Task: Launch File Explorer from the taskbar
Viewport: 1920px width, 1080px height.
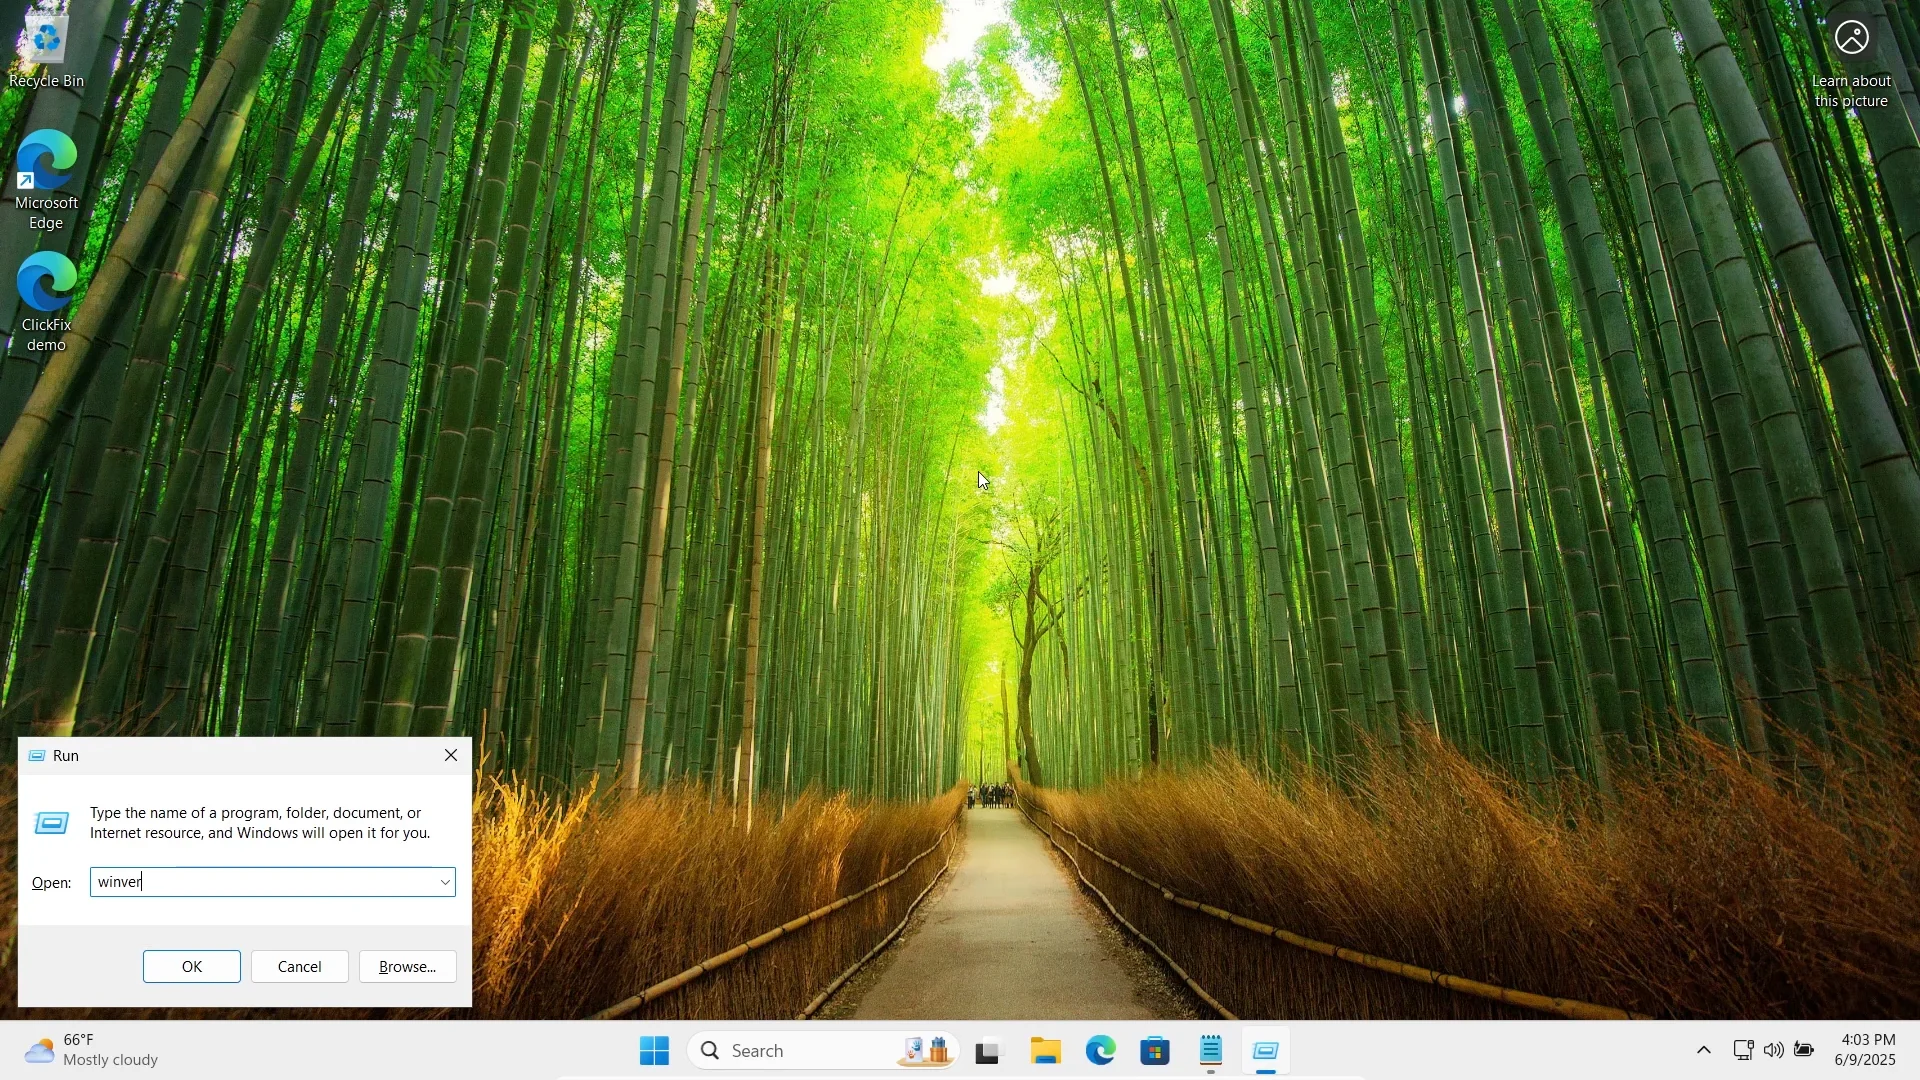Action: click(1046, 1051)
